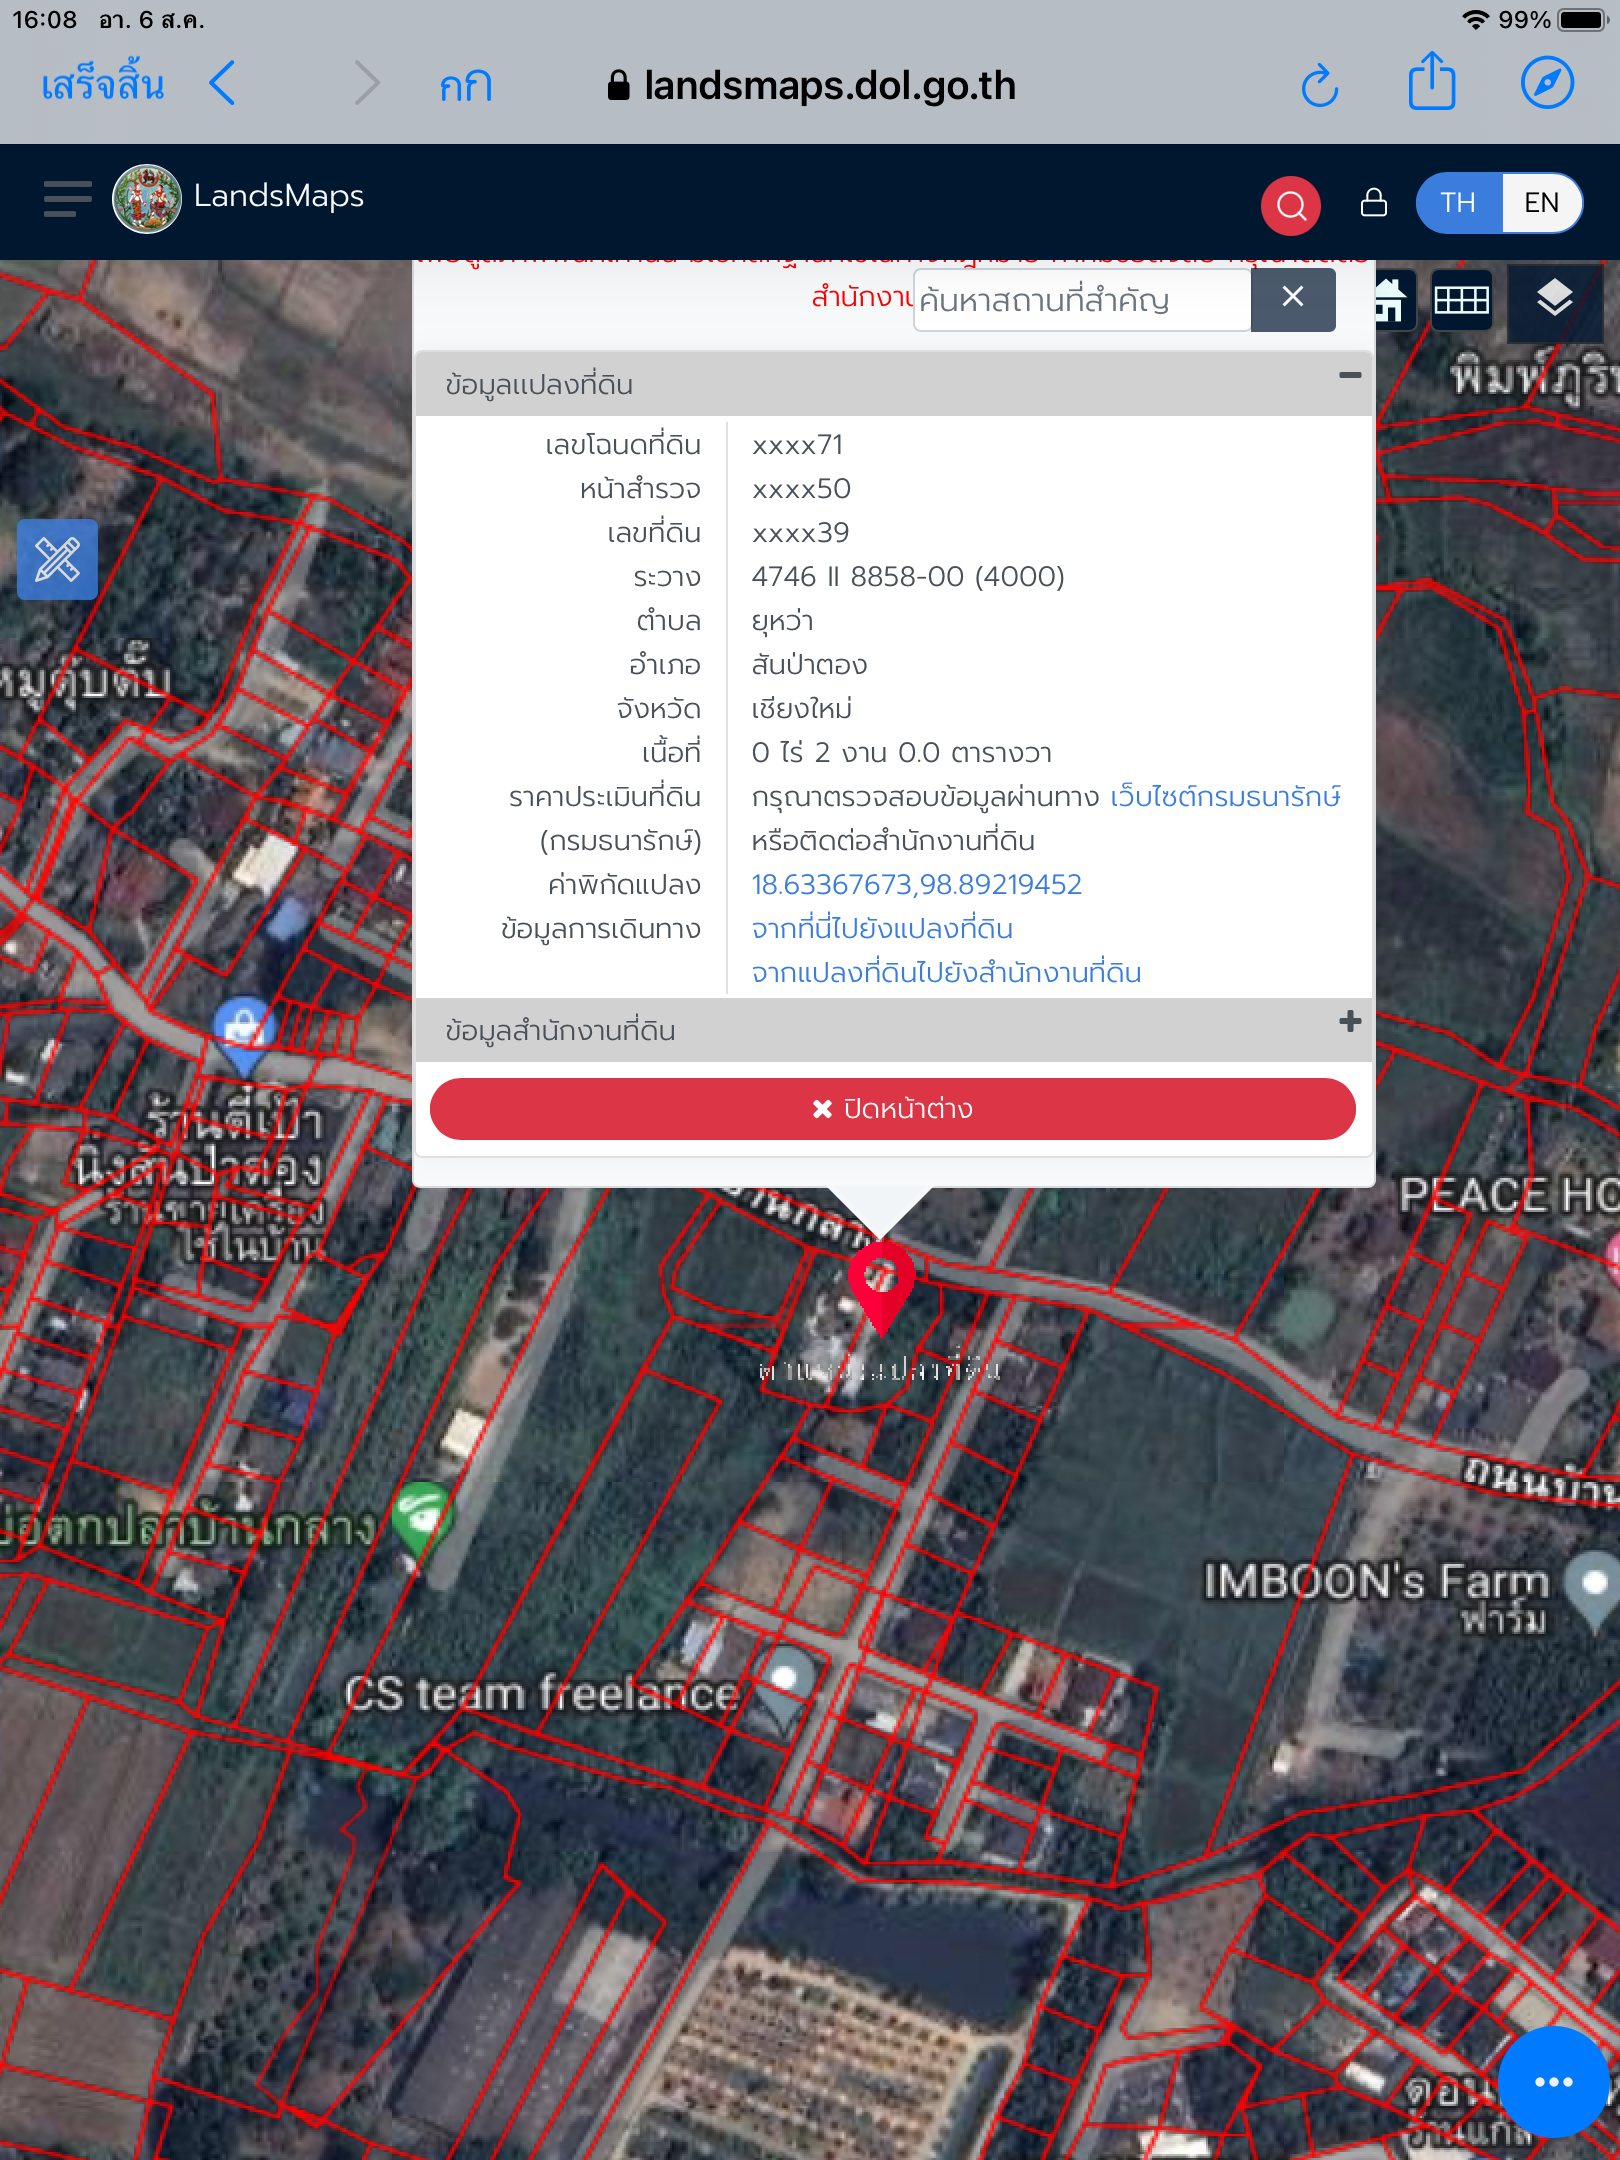Viewport: 1620px width, 2160px height.
Task: Switch language to EN
Action: [1541, 203]
